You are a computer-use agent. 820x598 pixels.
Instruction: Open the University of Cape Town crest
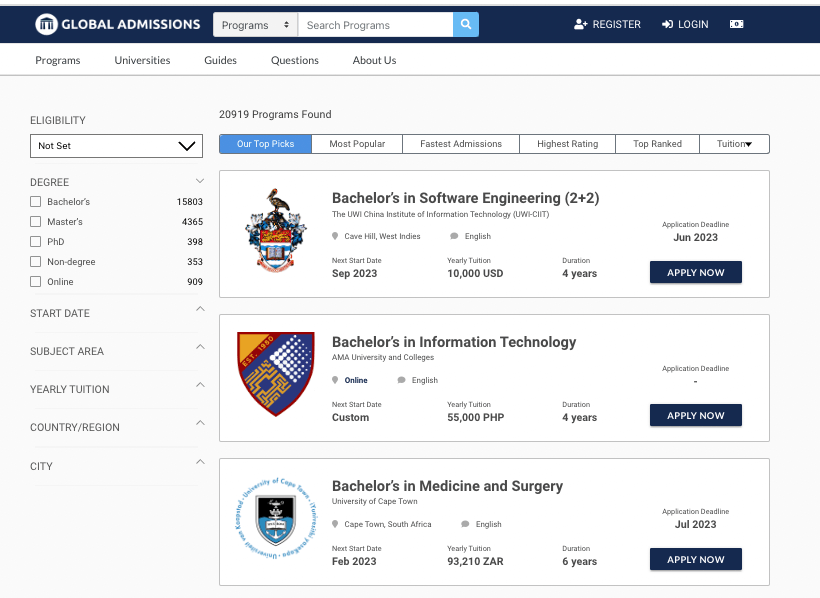[x=276, y=518]
